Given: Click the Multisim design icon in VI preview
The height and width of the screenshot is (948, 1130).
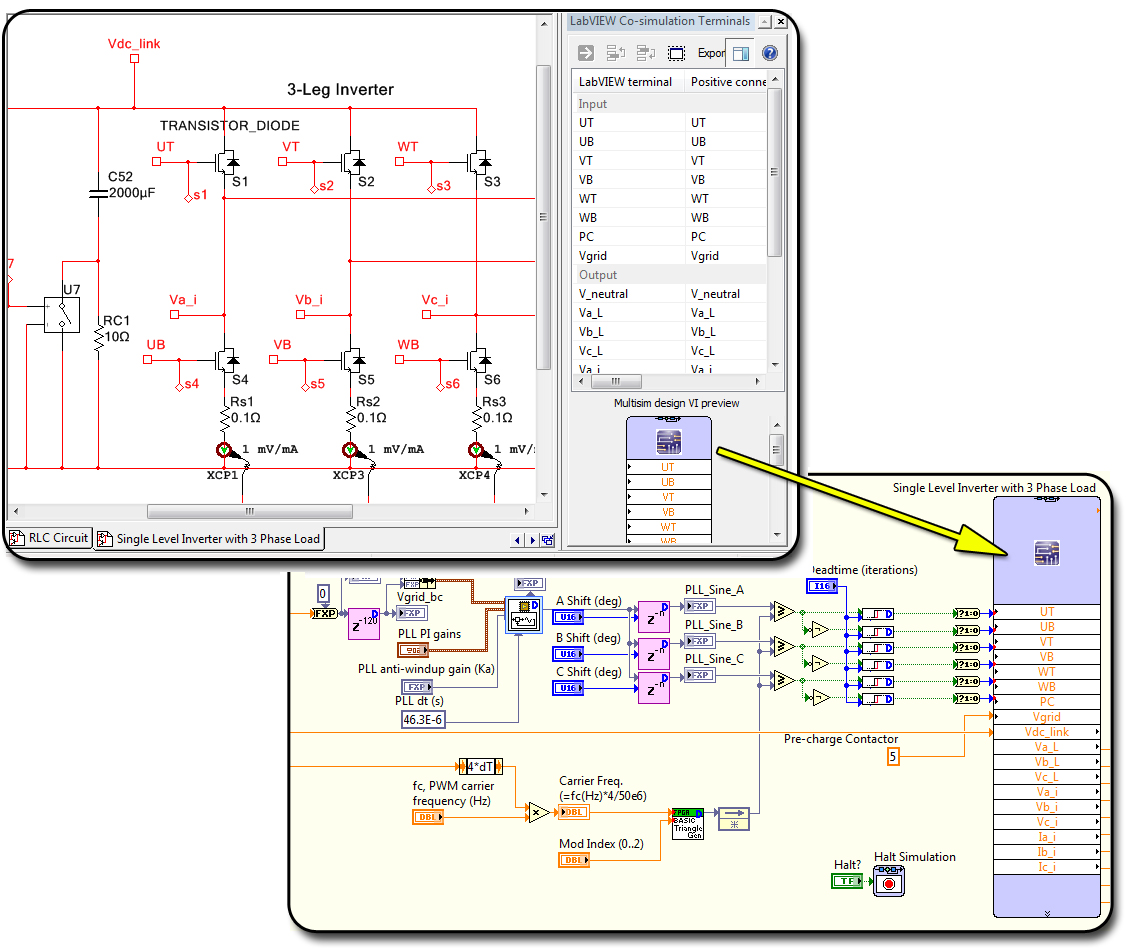Looking at the screenshot, I should coord(668,441).
